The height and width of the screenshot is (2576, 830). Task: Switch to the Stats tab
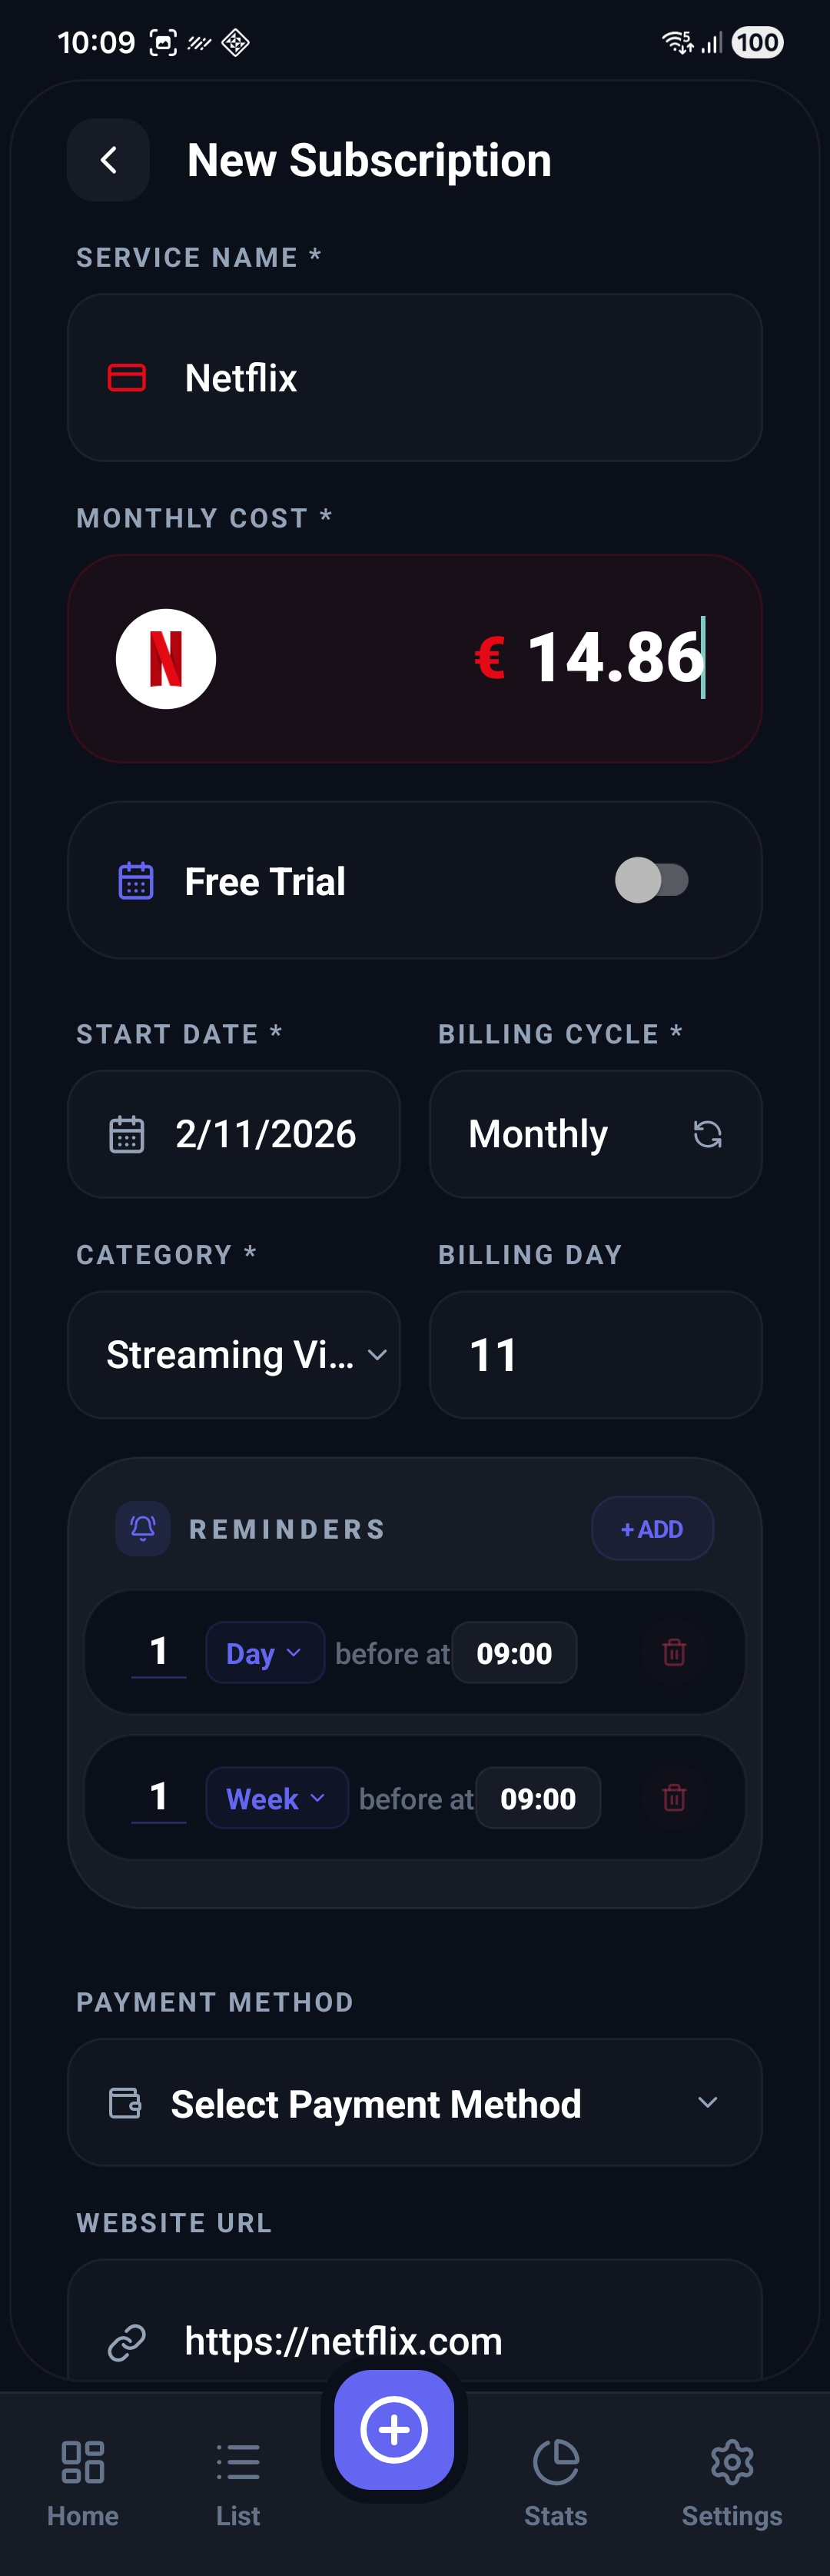pos(556,2480)
